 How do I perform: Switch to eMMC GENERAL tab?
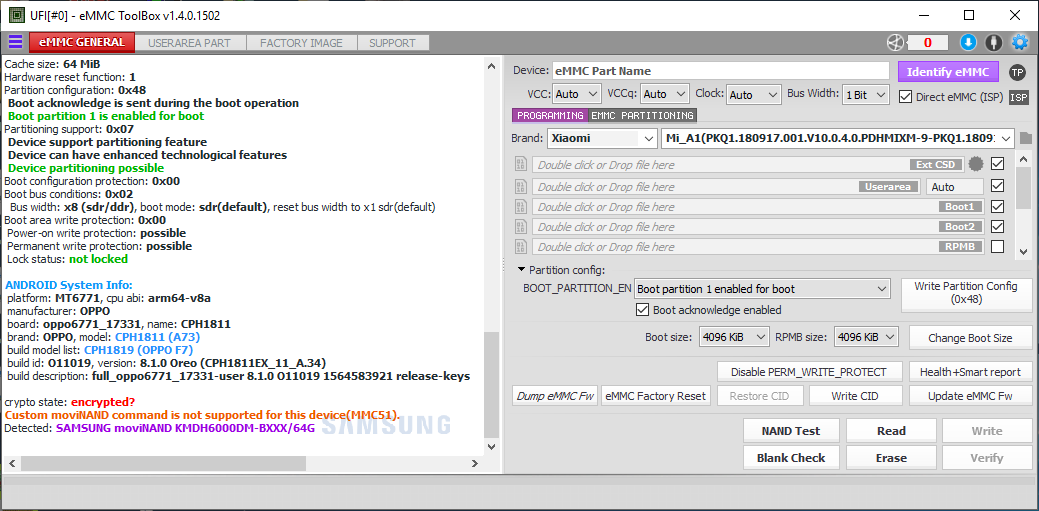click(82, 42)
